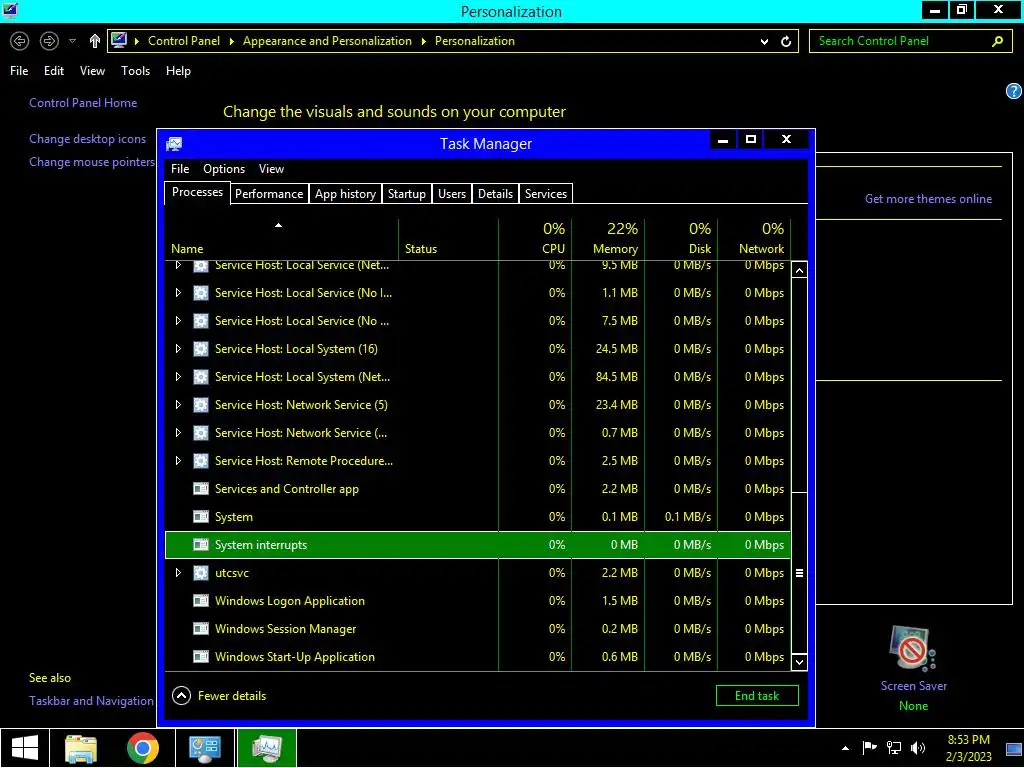Switch to the Services tab
The image size is (1024, 768).
pyautogui.click(x=546, y=194)
